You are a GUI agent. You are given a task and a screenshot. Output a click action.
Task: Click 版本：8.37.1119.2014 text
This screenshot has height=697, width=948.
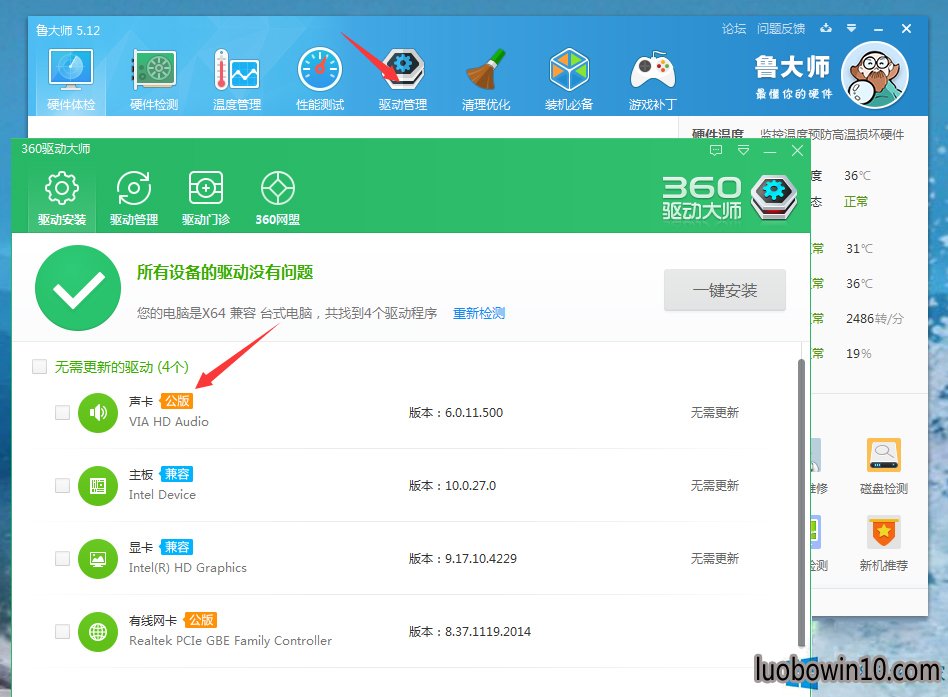(x=470, y=632)
